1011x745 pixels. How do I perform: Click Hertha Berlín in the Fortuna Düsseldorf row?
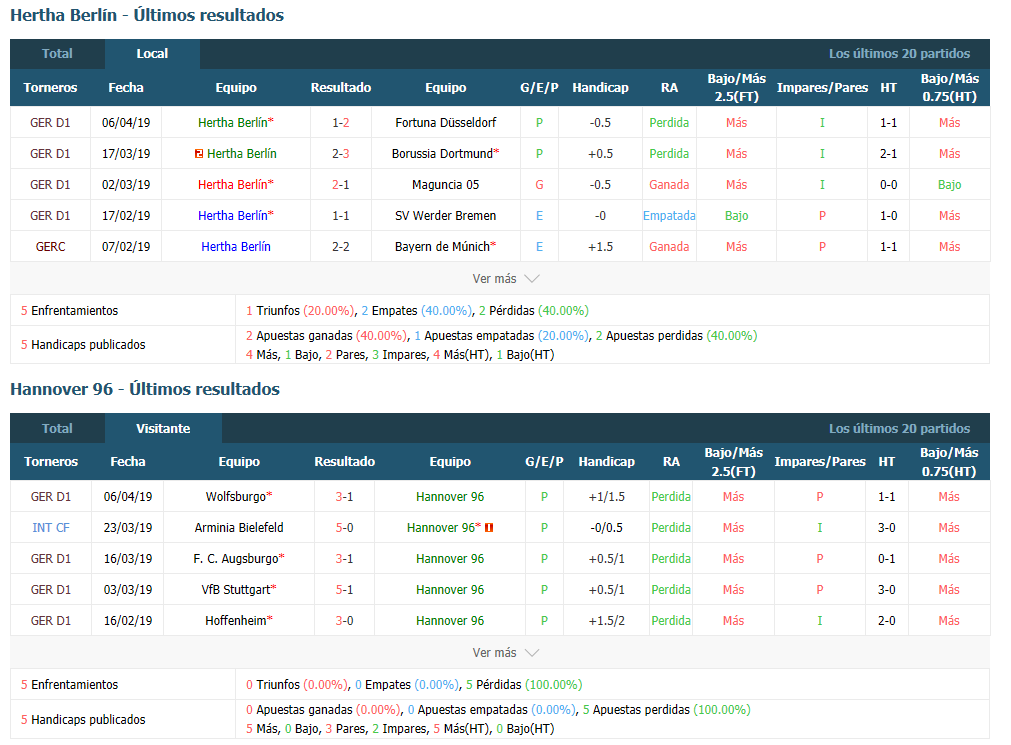click(233, 123)
